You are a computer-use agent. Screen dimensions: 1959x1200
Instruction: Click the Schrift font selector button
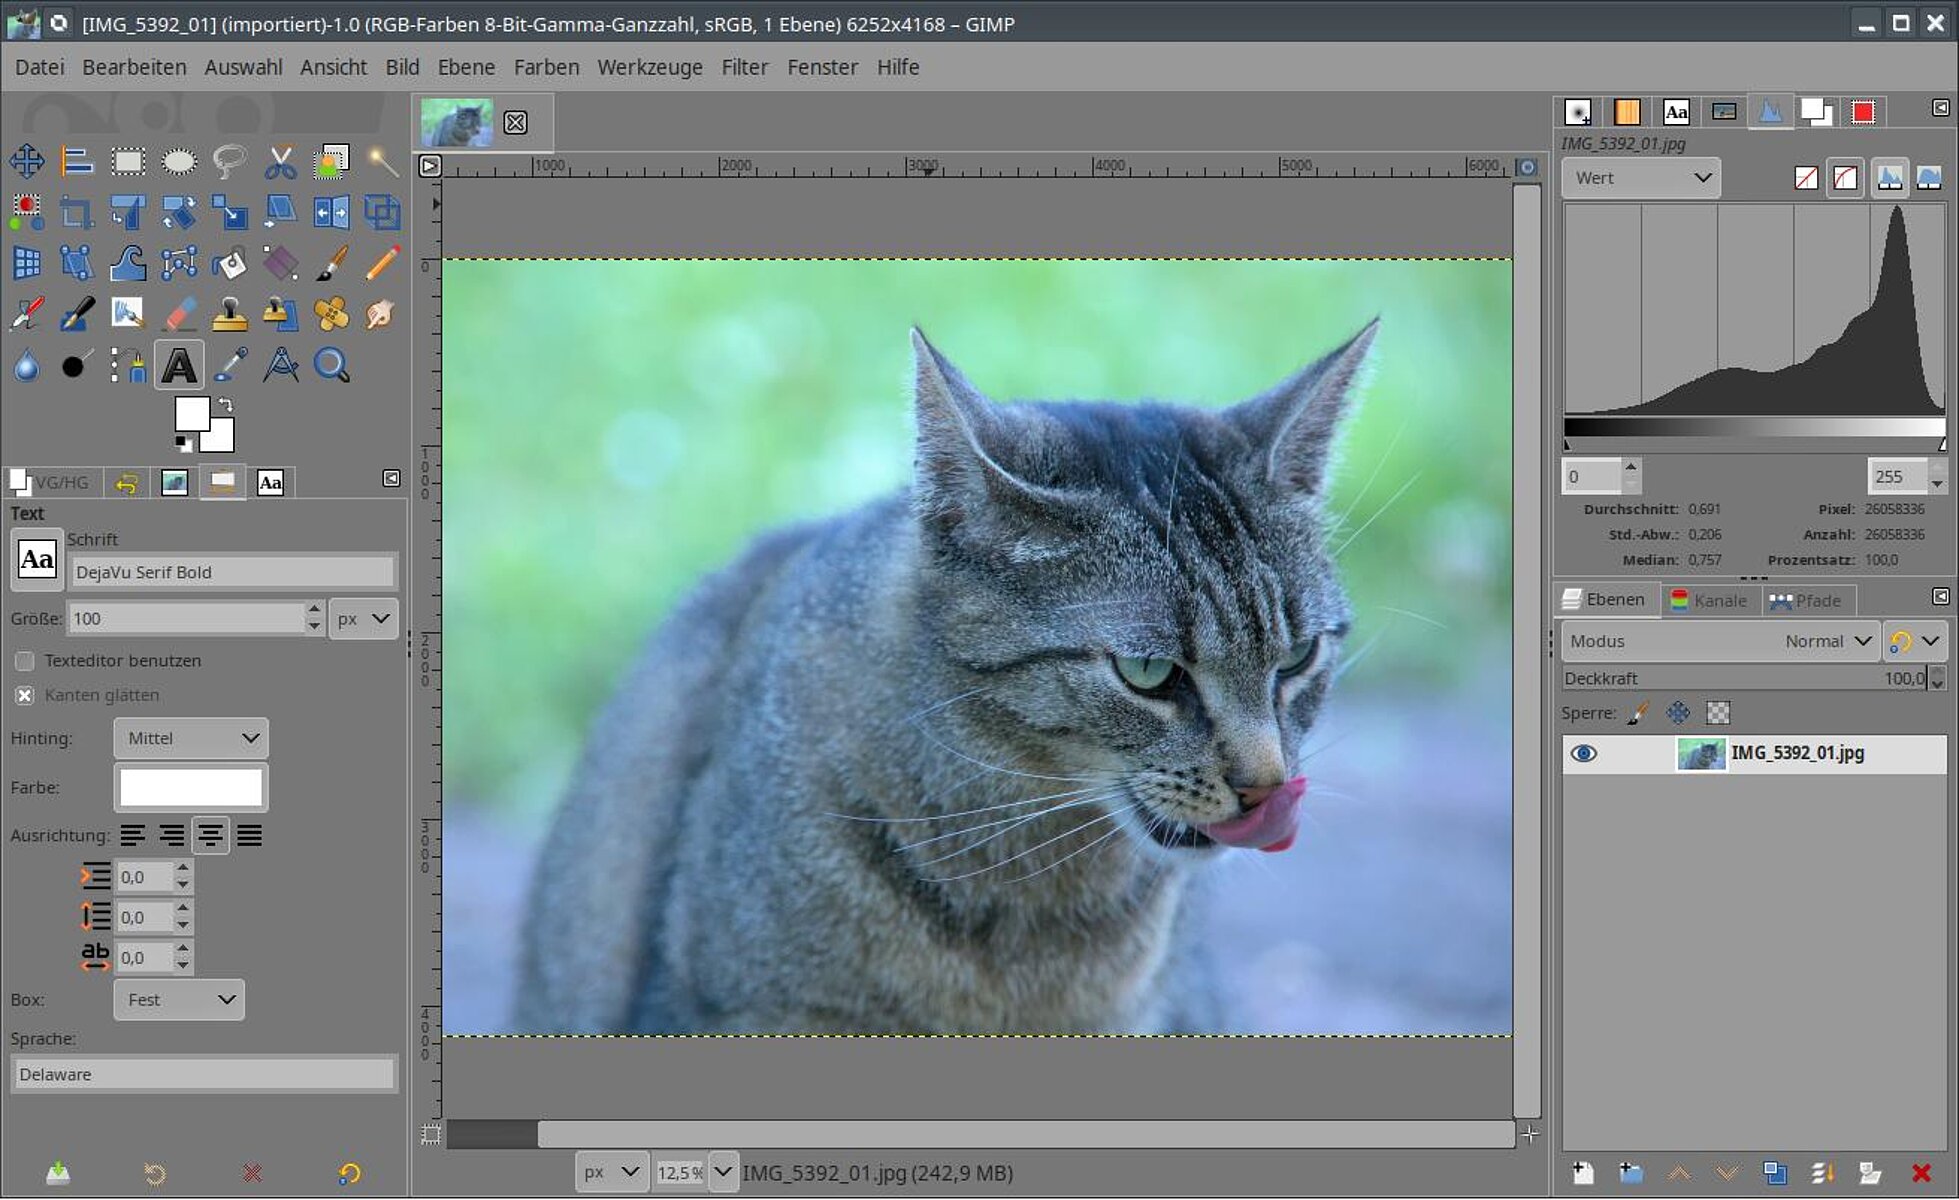[37, 560]
